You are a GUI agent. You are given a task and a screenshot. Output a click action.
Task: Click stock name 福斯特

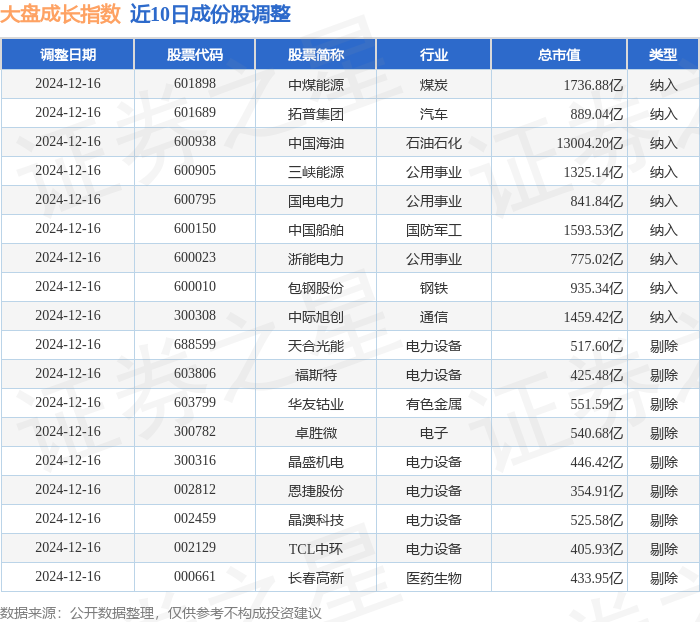coord(316,375)
